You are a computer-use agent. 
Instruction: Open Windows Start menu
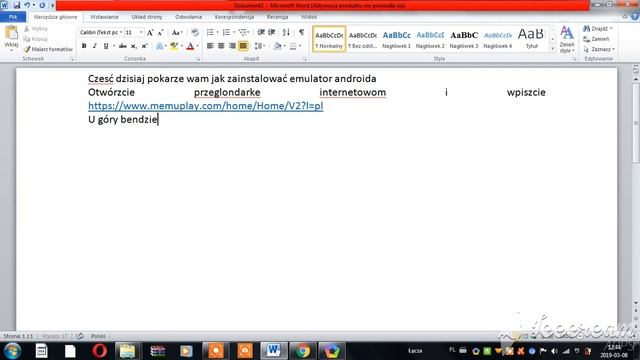pyautogui.click(x=13, y=351)
